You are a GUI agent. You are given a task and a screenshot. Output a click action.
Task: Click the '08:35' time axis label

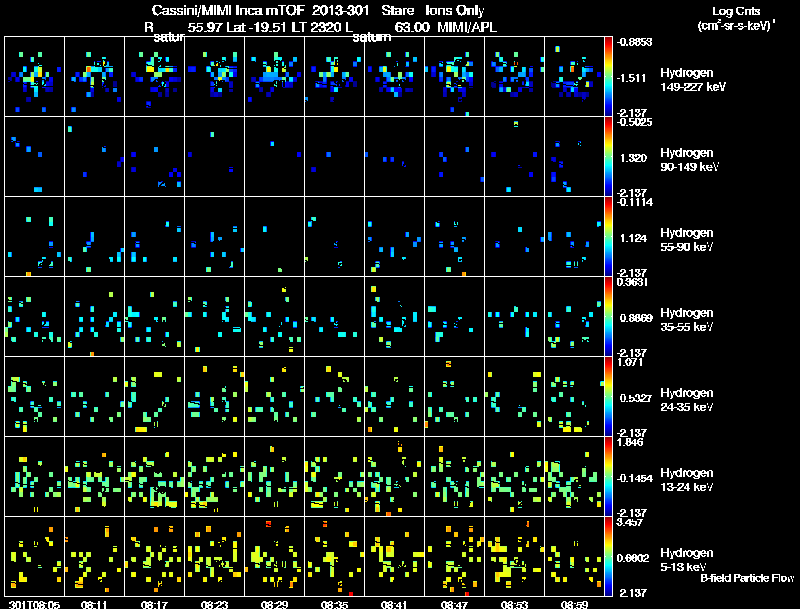334,604
